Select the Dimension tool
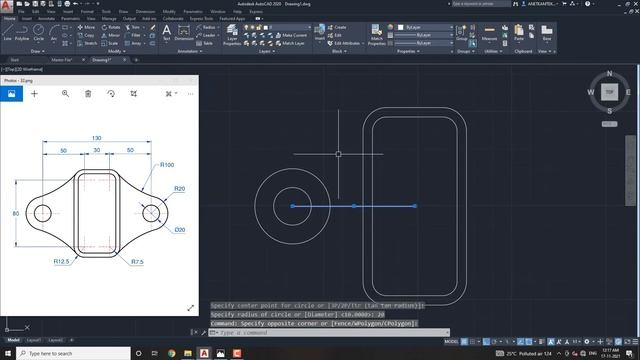Screen dimensions: 640x360 pos(184,33)
